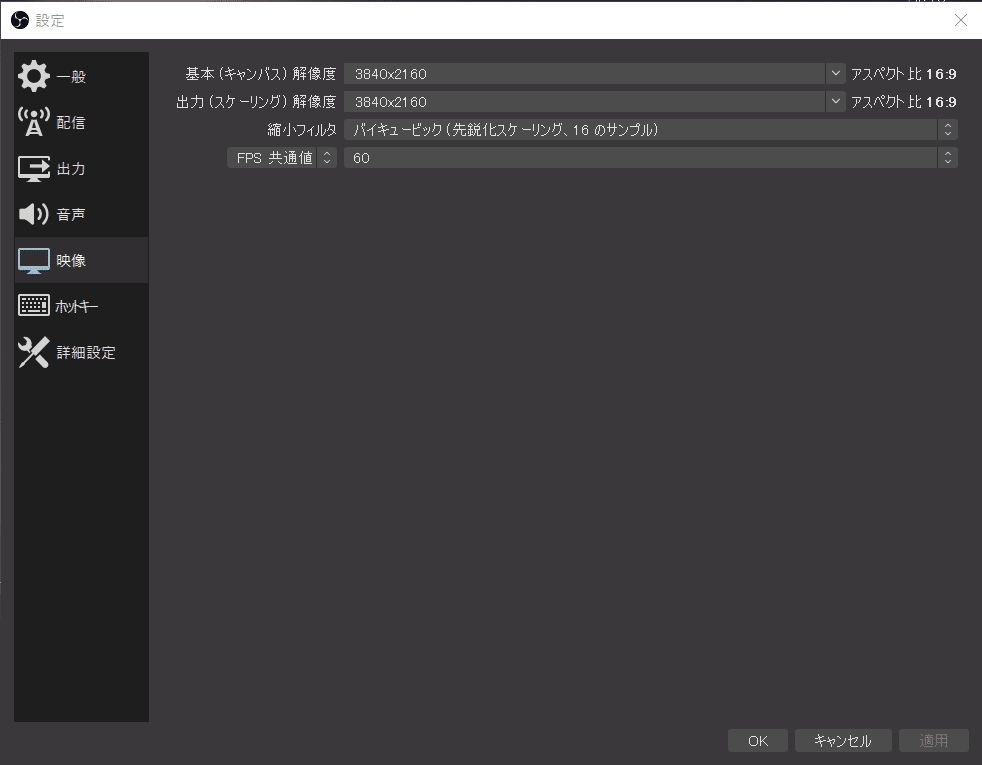Click the 適用 (Apply) button
This screenshot has height=765, width=982.
tap(933, 740)
